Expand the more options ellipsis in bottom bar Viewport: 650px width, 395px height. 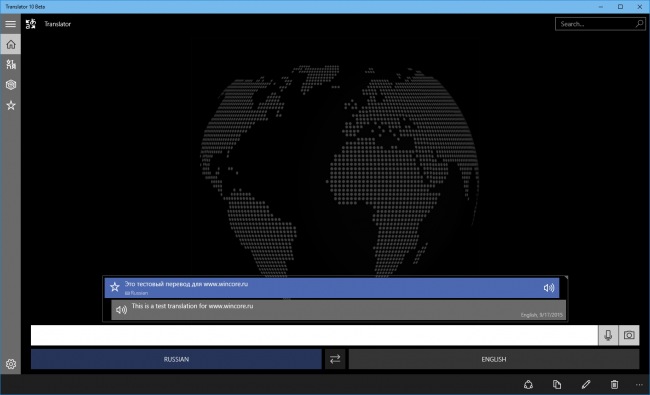(639, 385)
